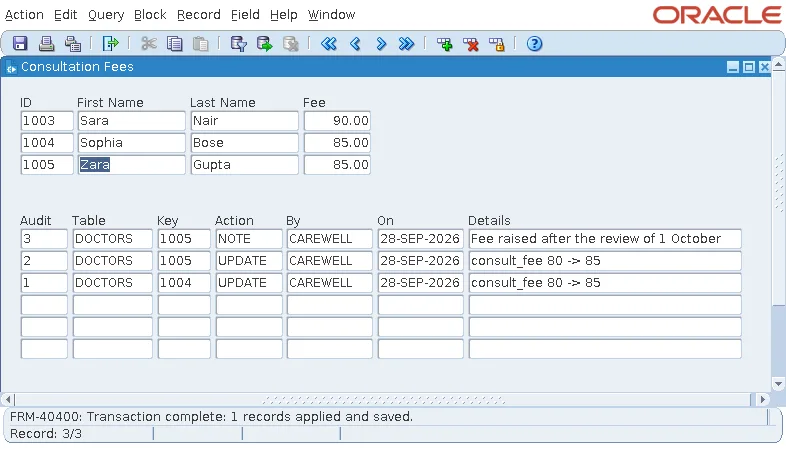This screenshot has height=449, width=786.
Task: Open the Block menu
Action: pos(150,15)
